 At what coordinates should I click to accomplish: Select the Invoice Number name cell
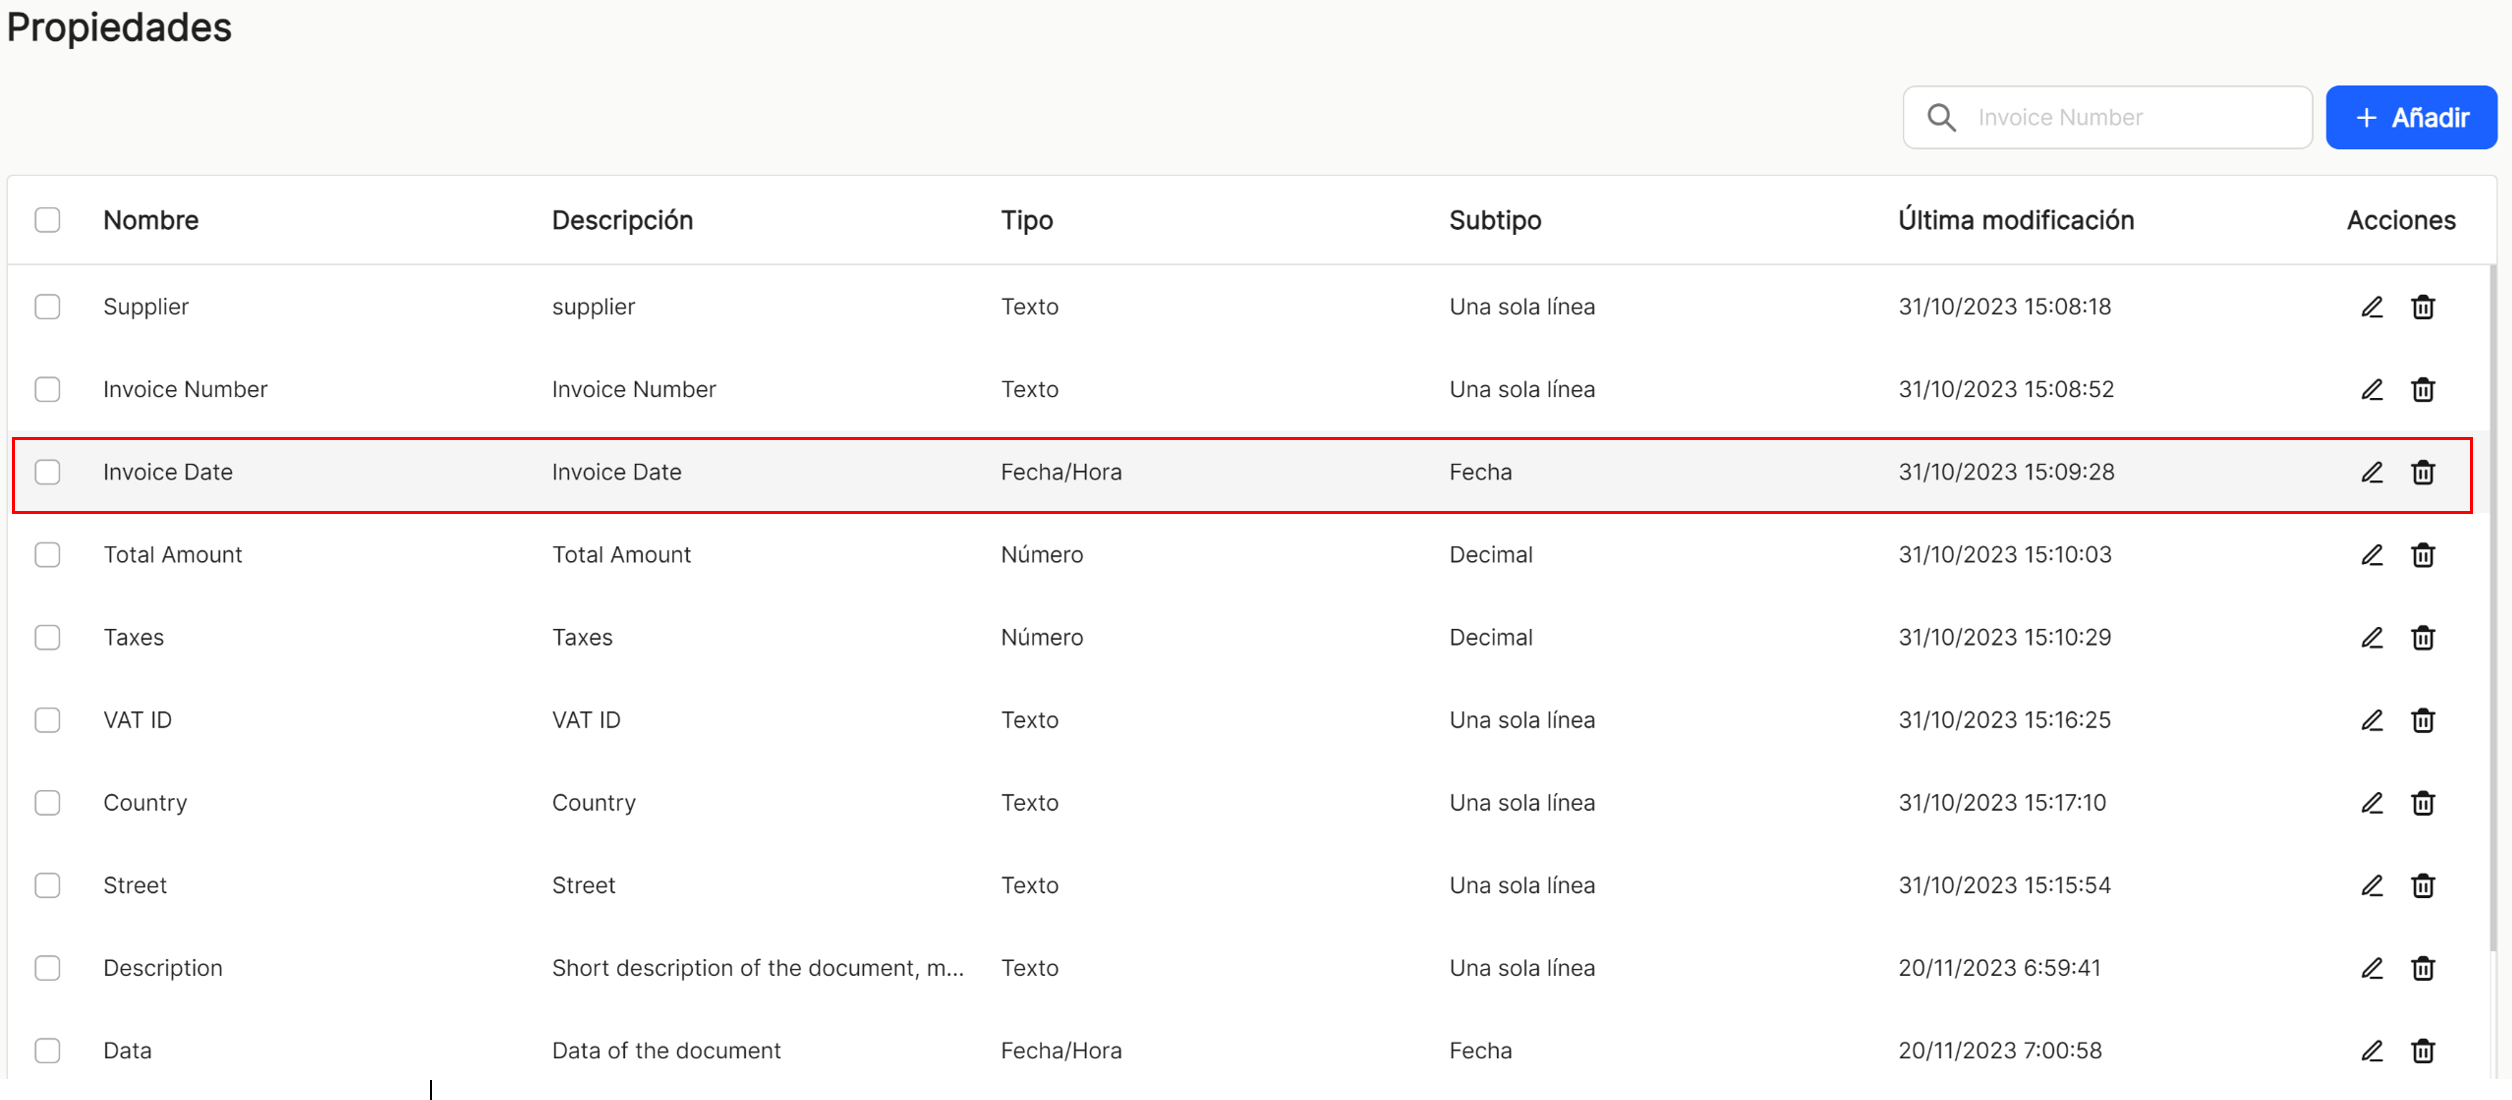coord(185,390)
